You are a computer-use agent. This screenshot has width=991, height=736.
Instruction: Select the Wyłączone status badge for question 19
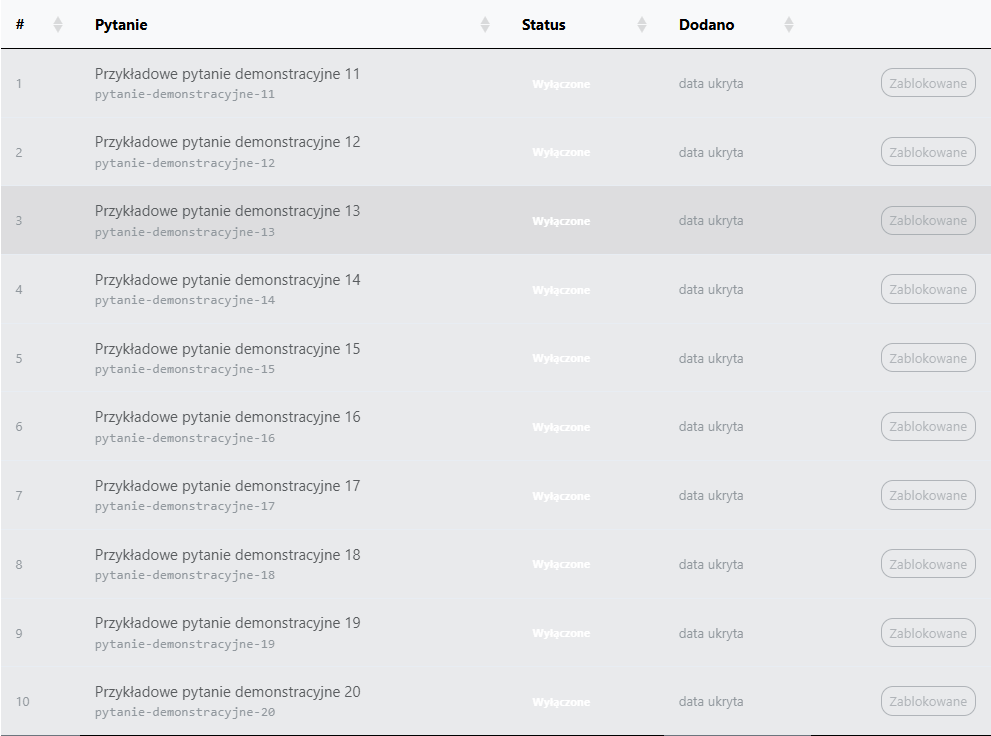(x=561, y=633)
